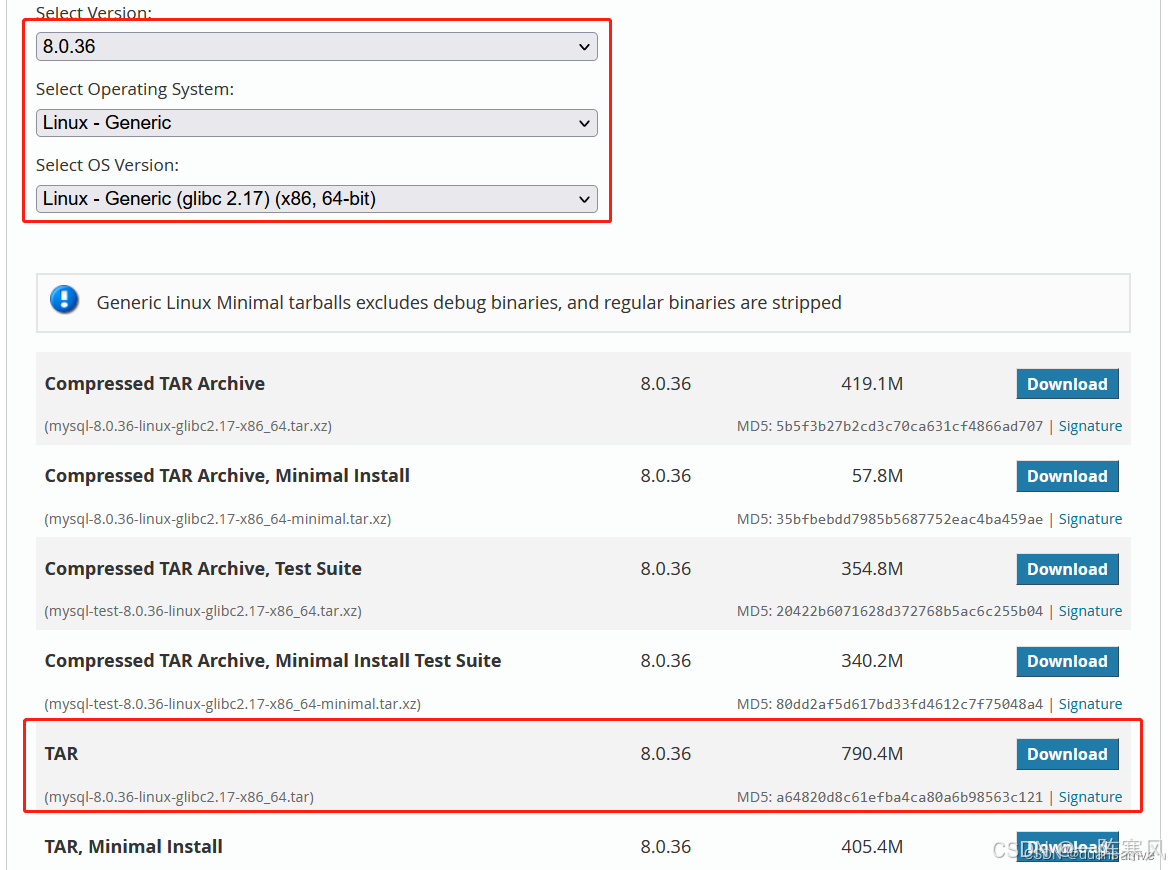Screen dimensions: 1170x870
Task: Click 'Compressed TAR Archive, Test Suite' title
Action: (203, 569)
